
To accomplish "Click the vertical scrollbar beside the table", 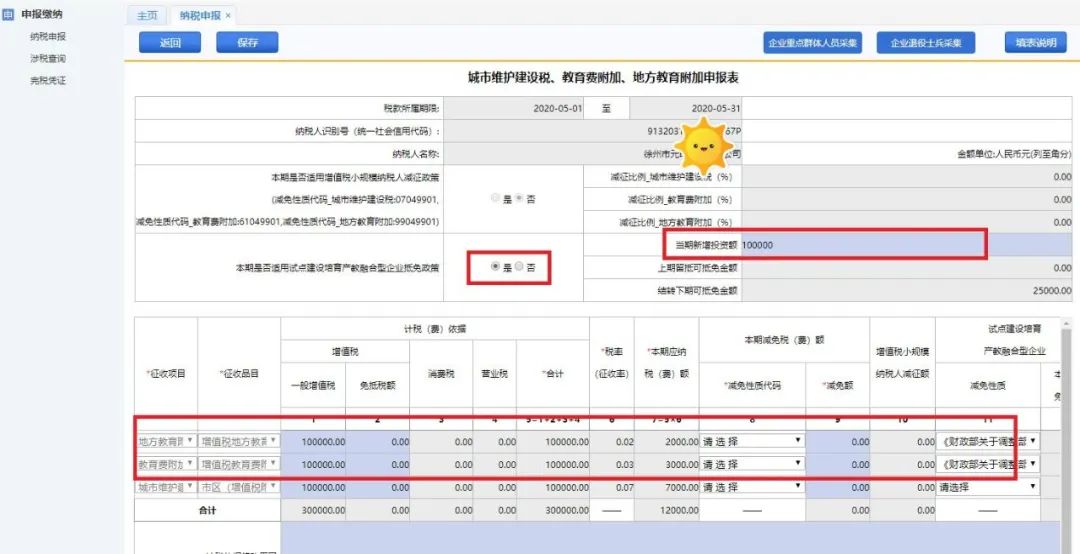I will click(x=1068, y=420).
